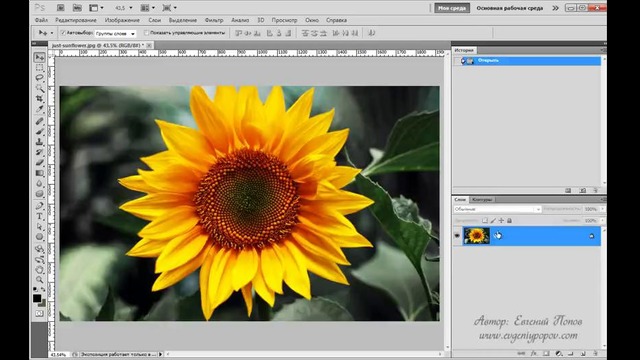Open Редактирование menu
This screenshot has height=360, width=640.
click(76, 20)
